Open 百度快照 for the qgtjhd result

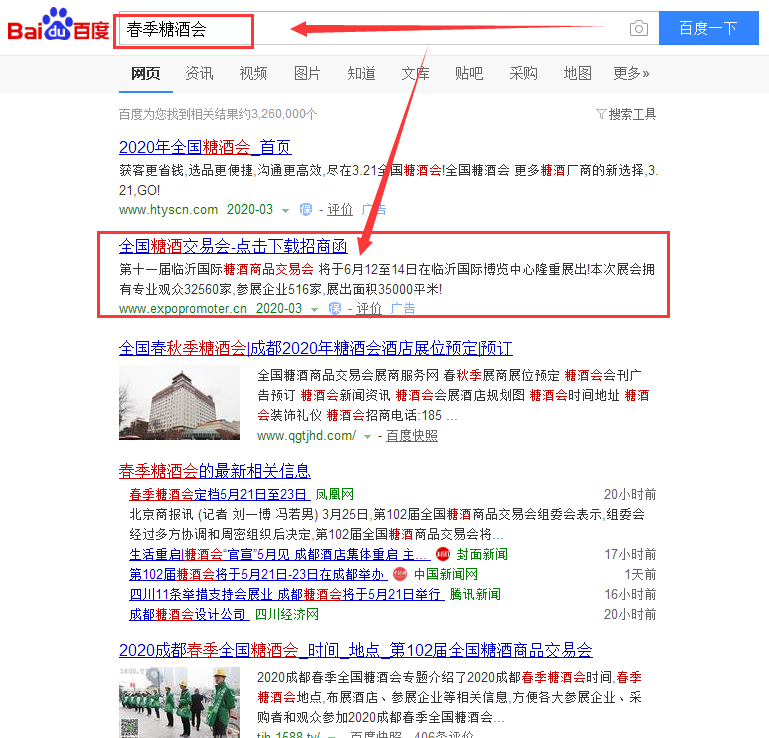(x=411, y=436)
